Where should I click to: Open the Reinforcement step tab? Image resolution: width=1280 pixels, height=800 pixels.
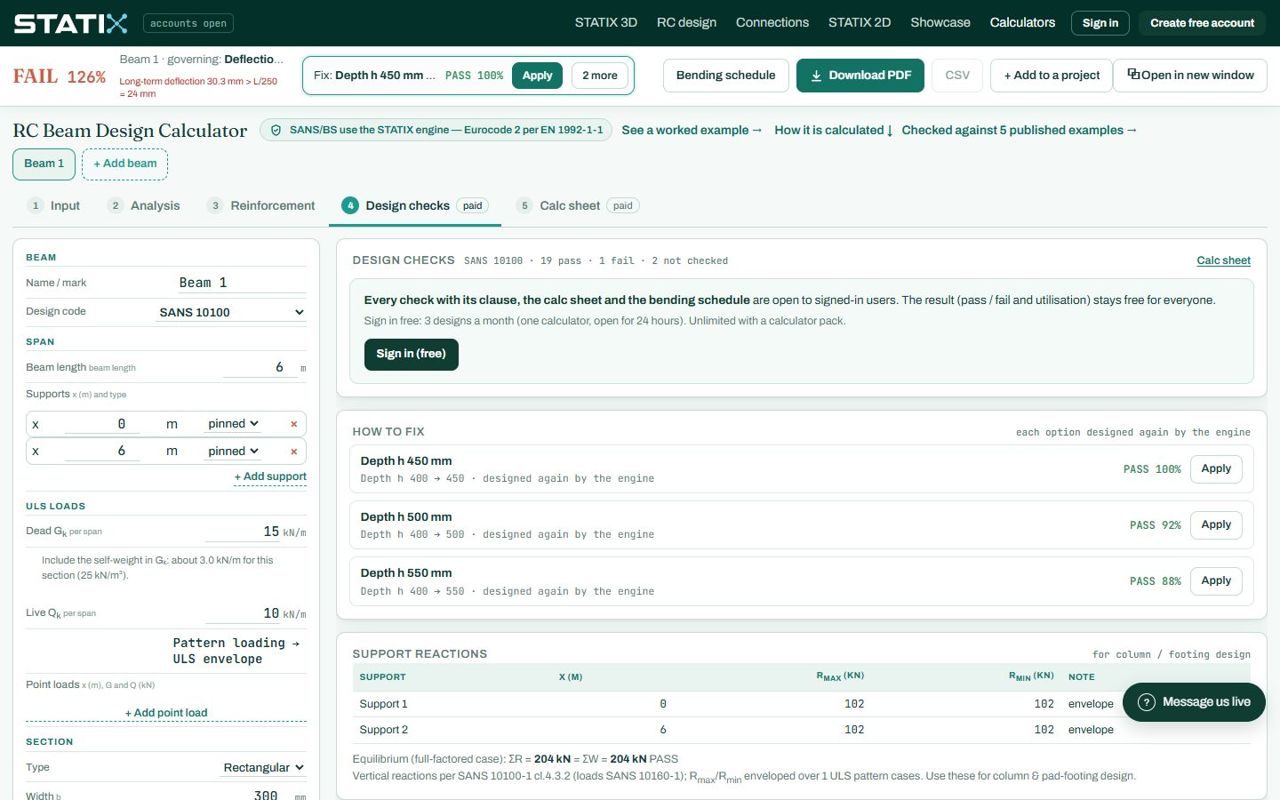pos(261,205)
